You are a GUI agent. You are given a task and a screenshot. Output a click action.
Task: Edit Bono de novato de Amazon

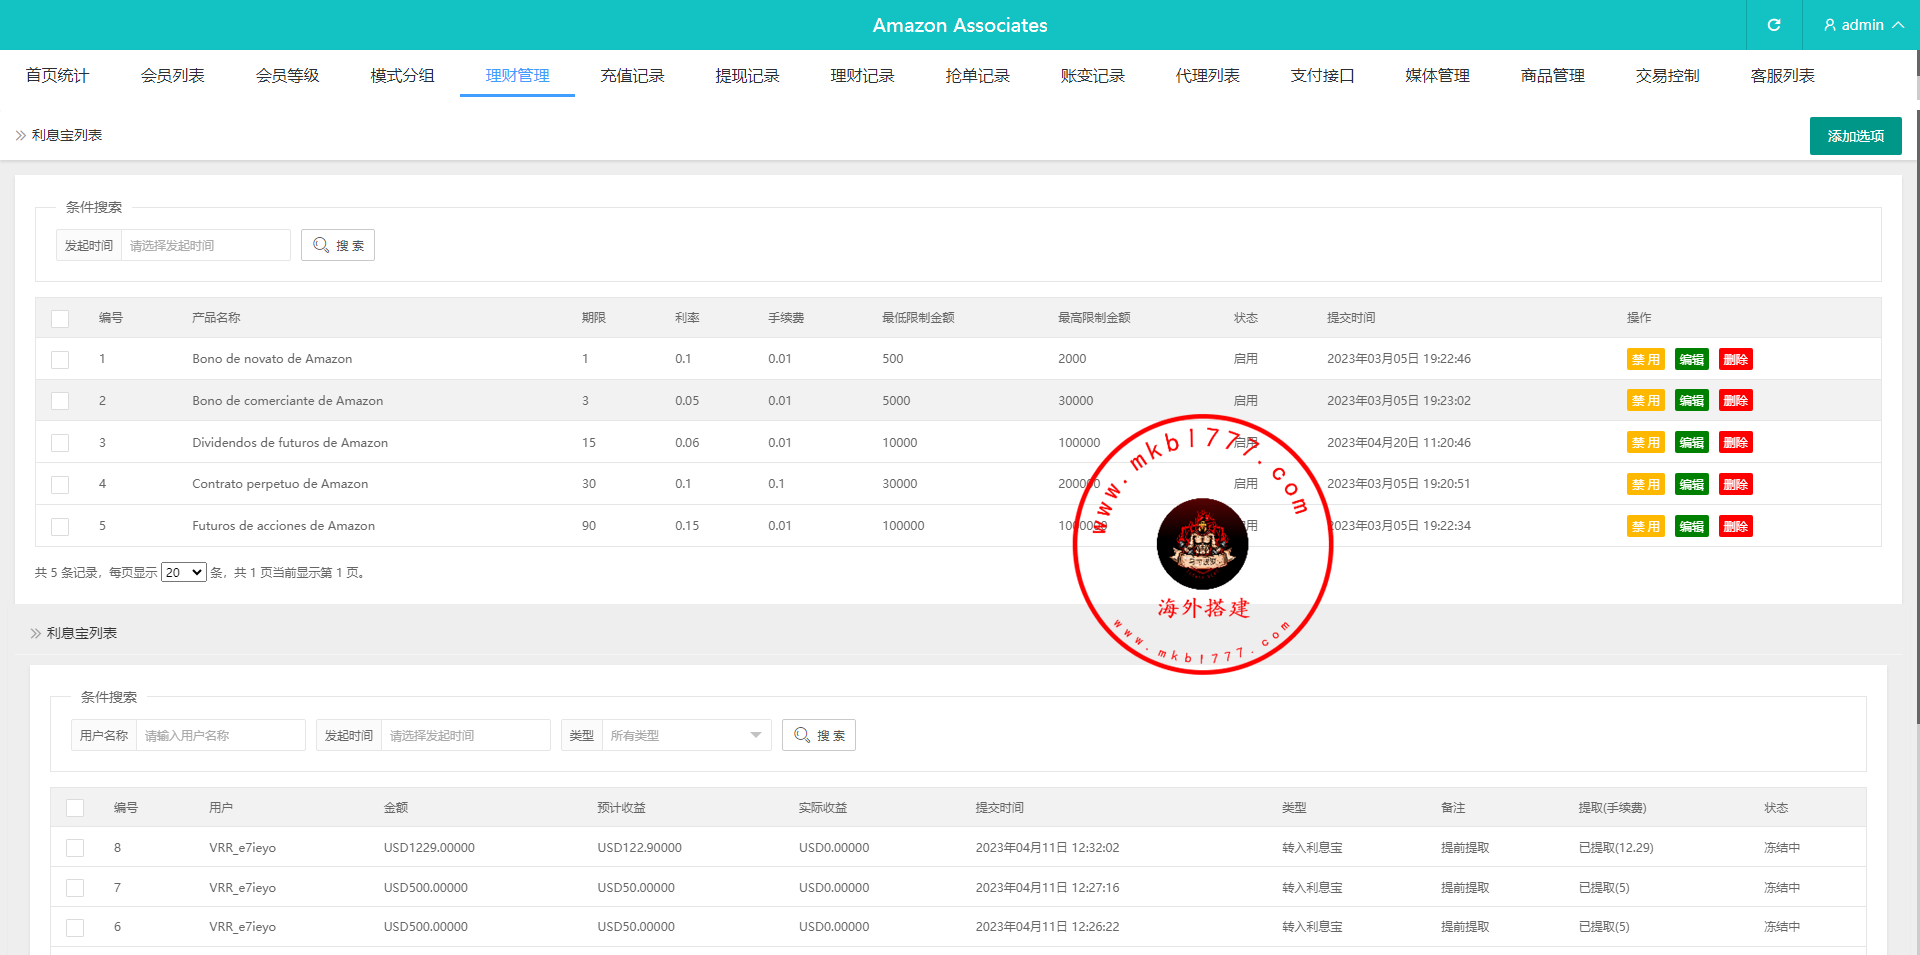click(1691, 360)
